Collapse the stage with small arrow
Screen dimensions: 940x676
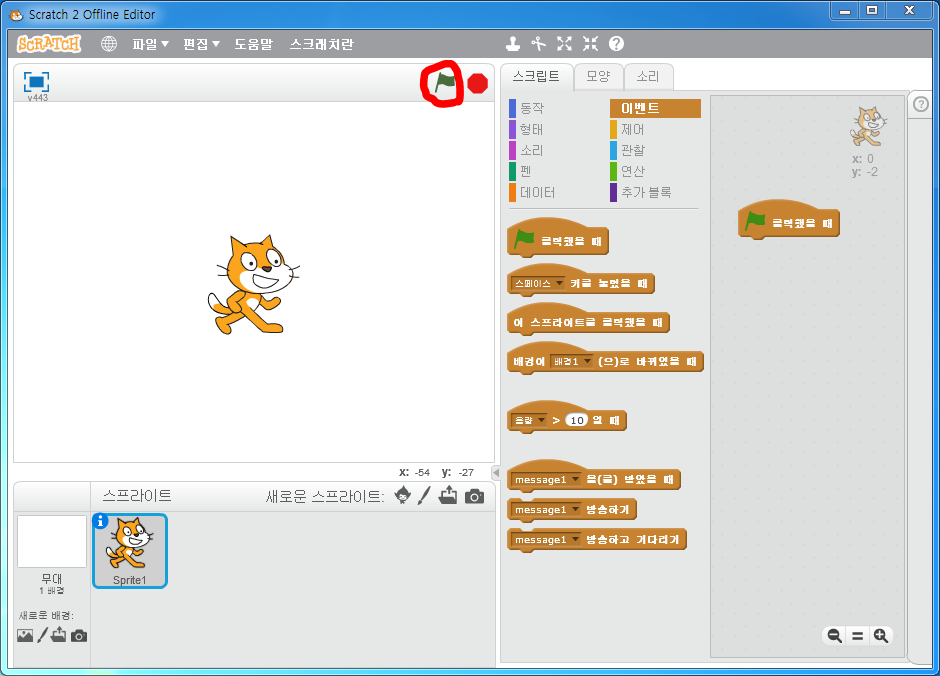496,472
